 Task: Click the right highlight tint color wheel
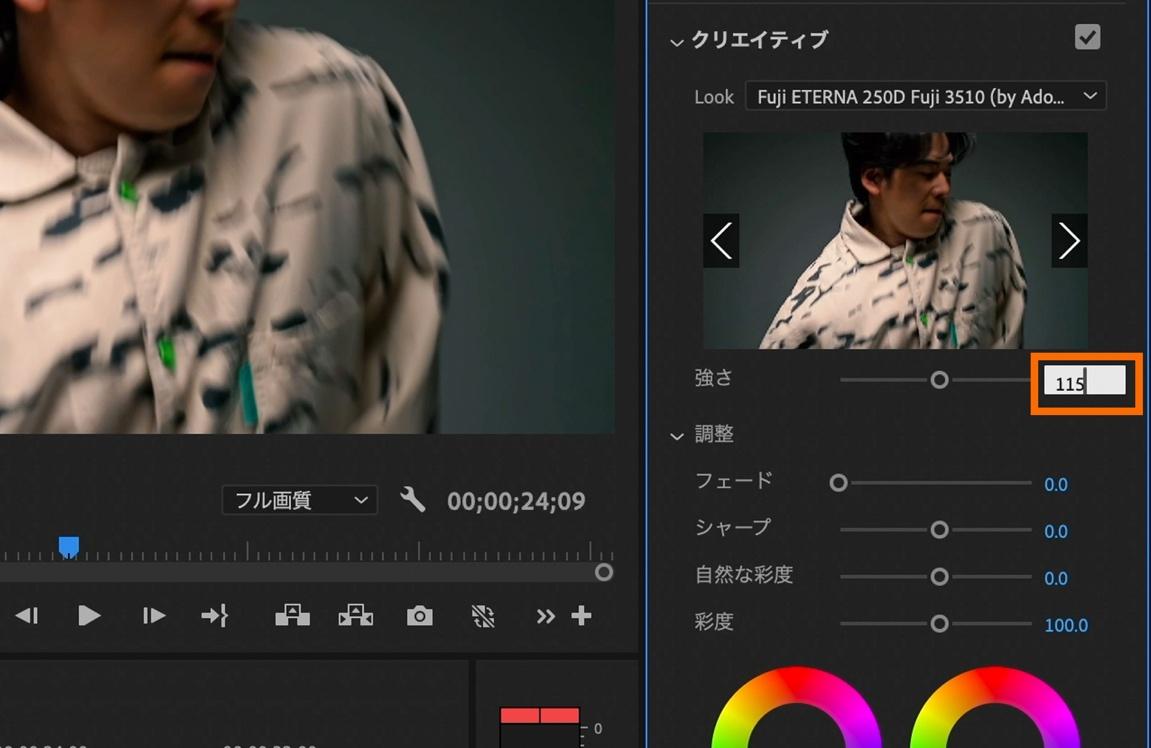[995, 707]
